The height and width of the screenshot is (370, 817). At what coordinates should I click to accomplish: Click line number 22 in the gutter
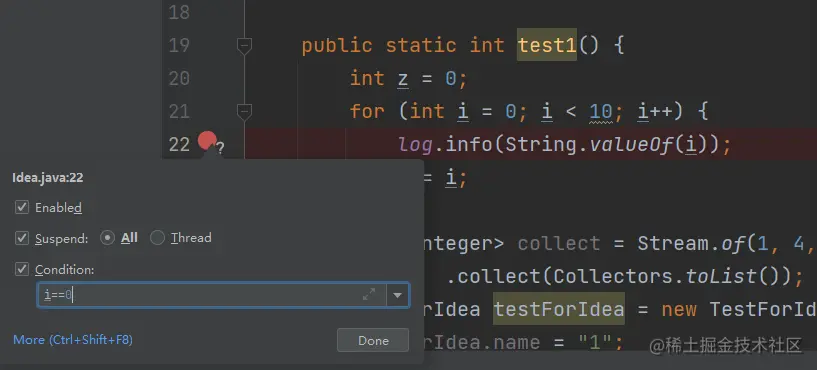[179, 145]
